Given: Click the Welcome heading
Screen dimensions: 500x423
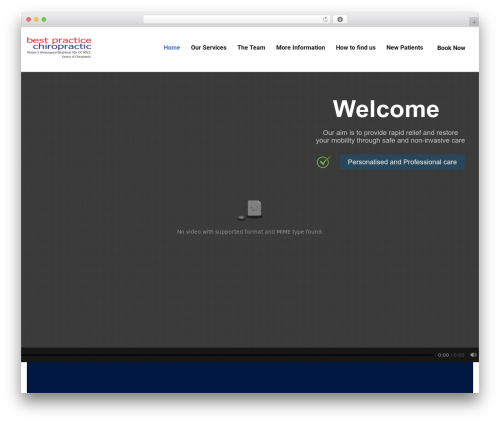Looking at the screenshot, I should coord(386,109).
